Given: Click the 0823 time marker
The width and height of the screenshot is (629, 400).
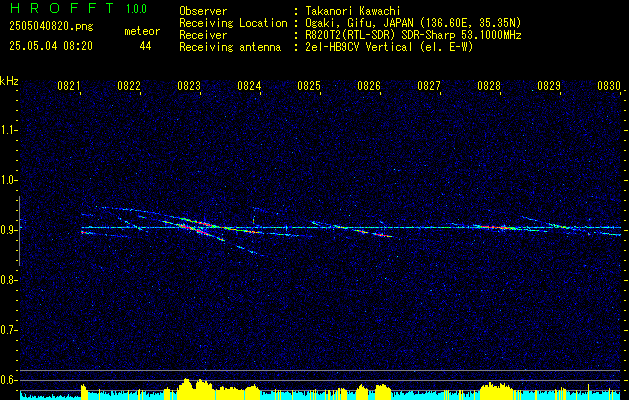Looking at the screenshot, I should click(x=189, y=85).
